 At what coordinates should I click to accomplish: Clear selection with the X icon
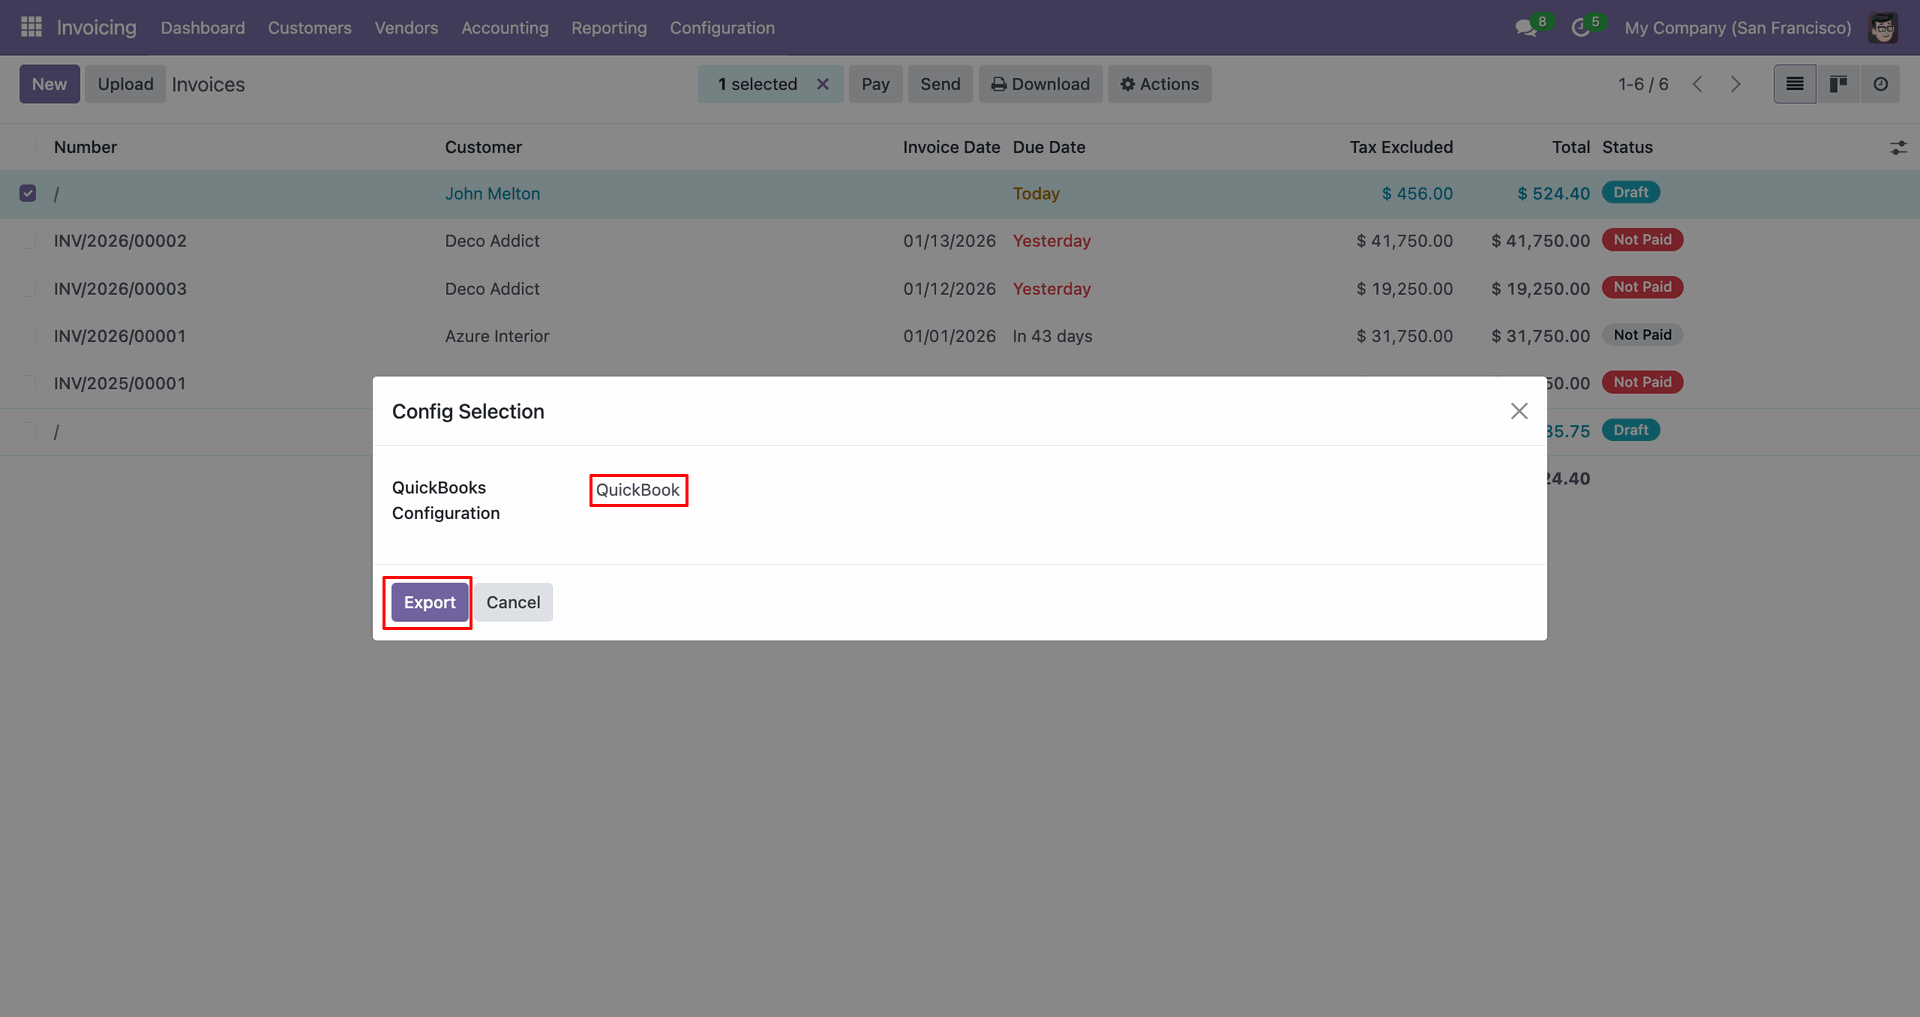pos(823,84)
